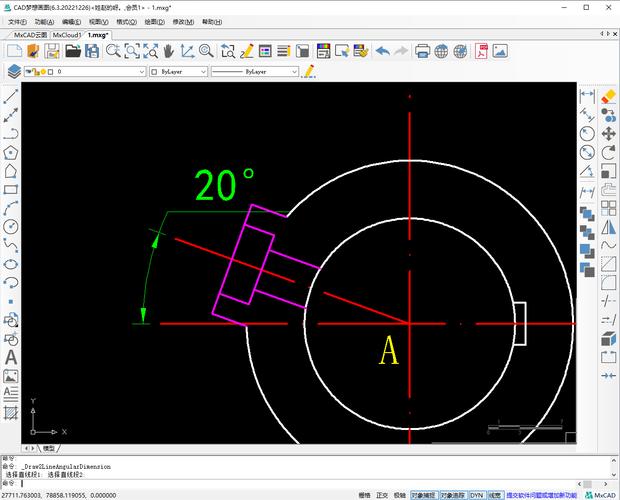Click the Print icon
The height and width of the screenshot is (500, 620).
point(422,51)
